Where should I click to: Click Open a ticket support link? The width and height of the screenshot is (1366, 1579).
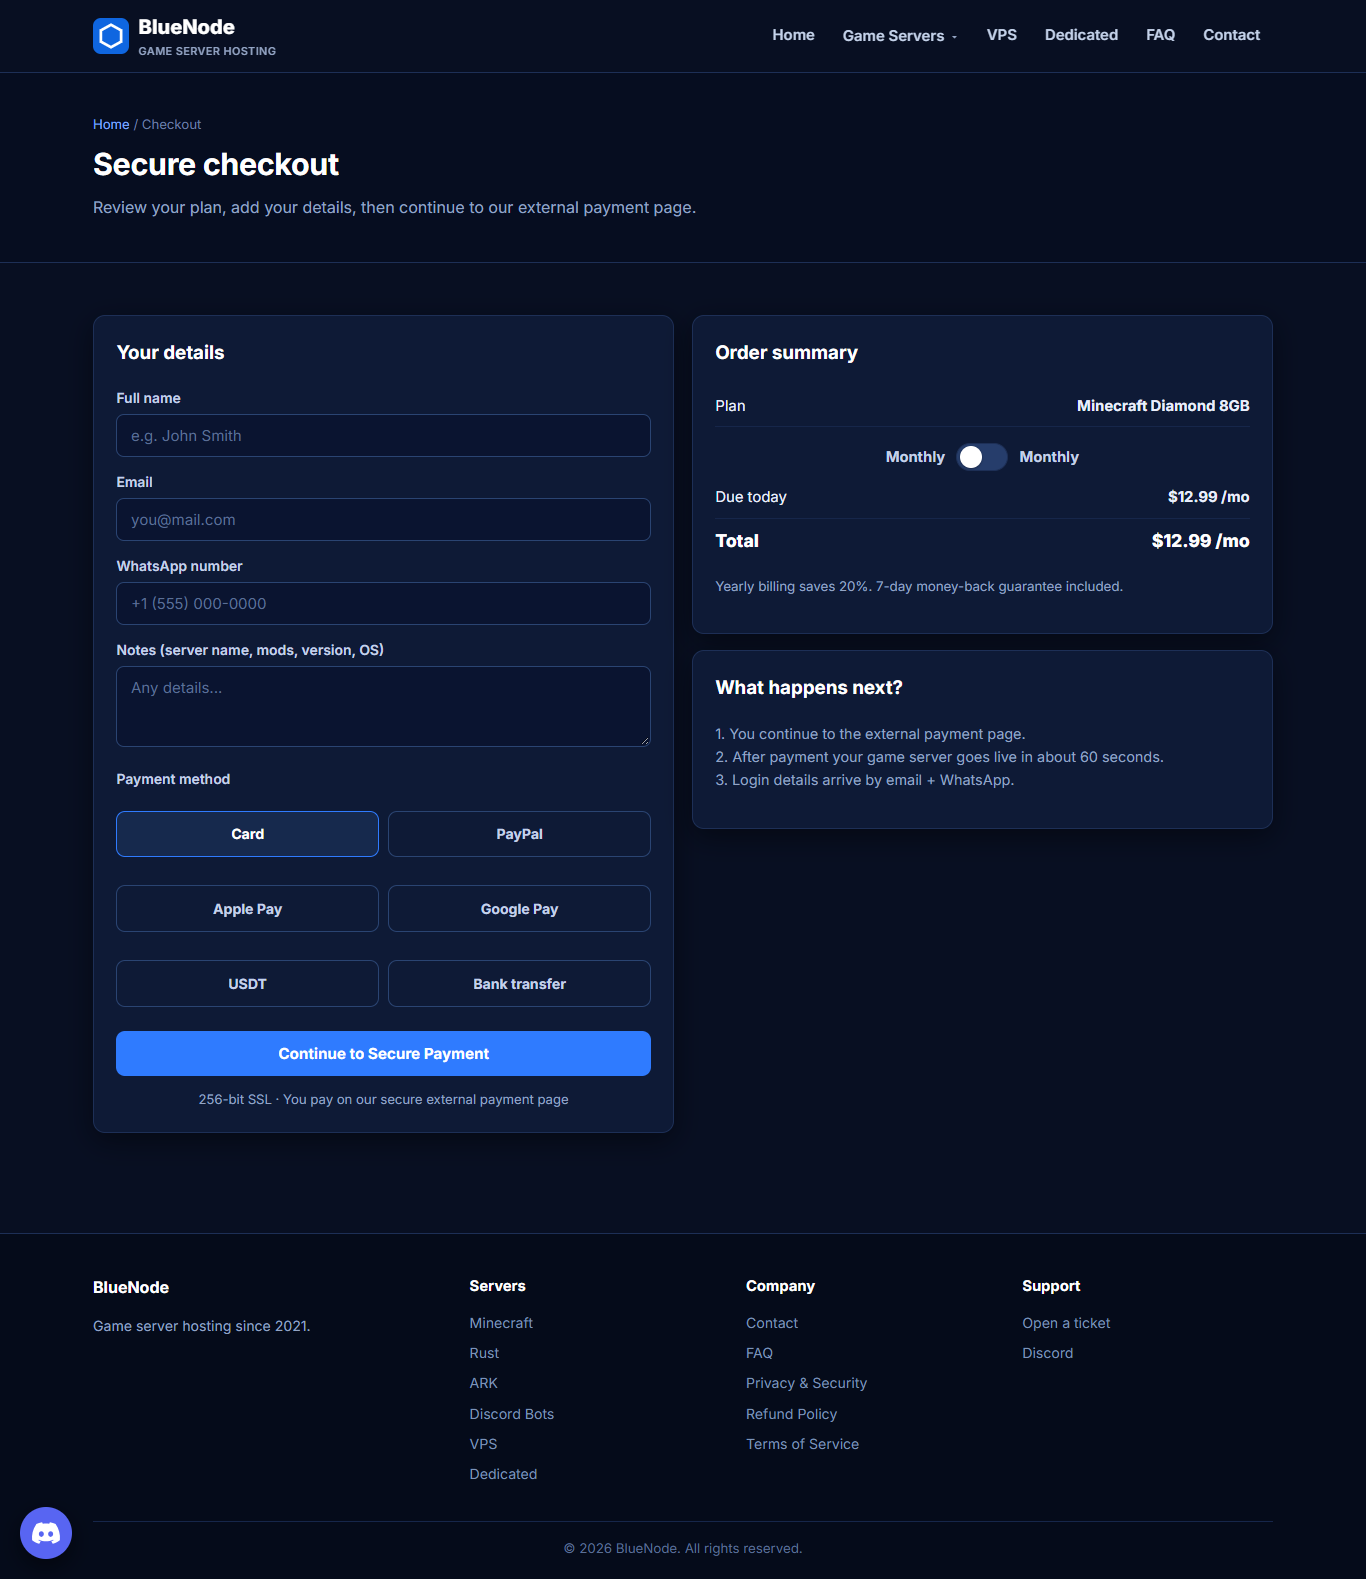[1066, 1323]
